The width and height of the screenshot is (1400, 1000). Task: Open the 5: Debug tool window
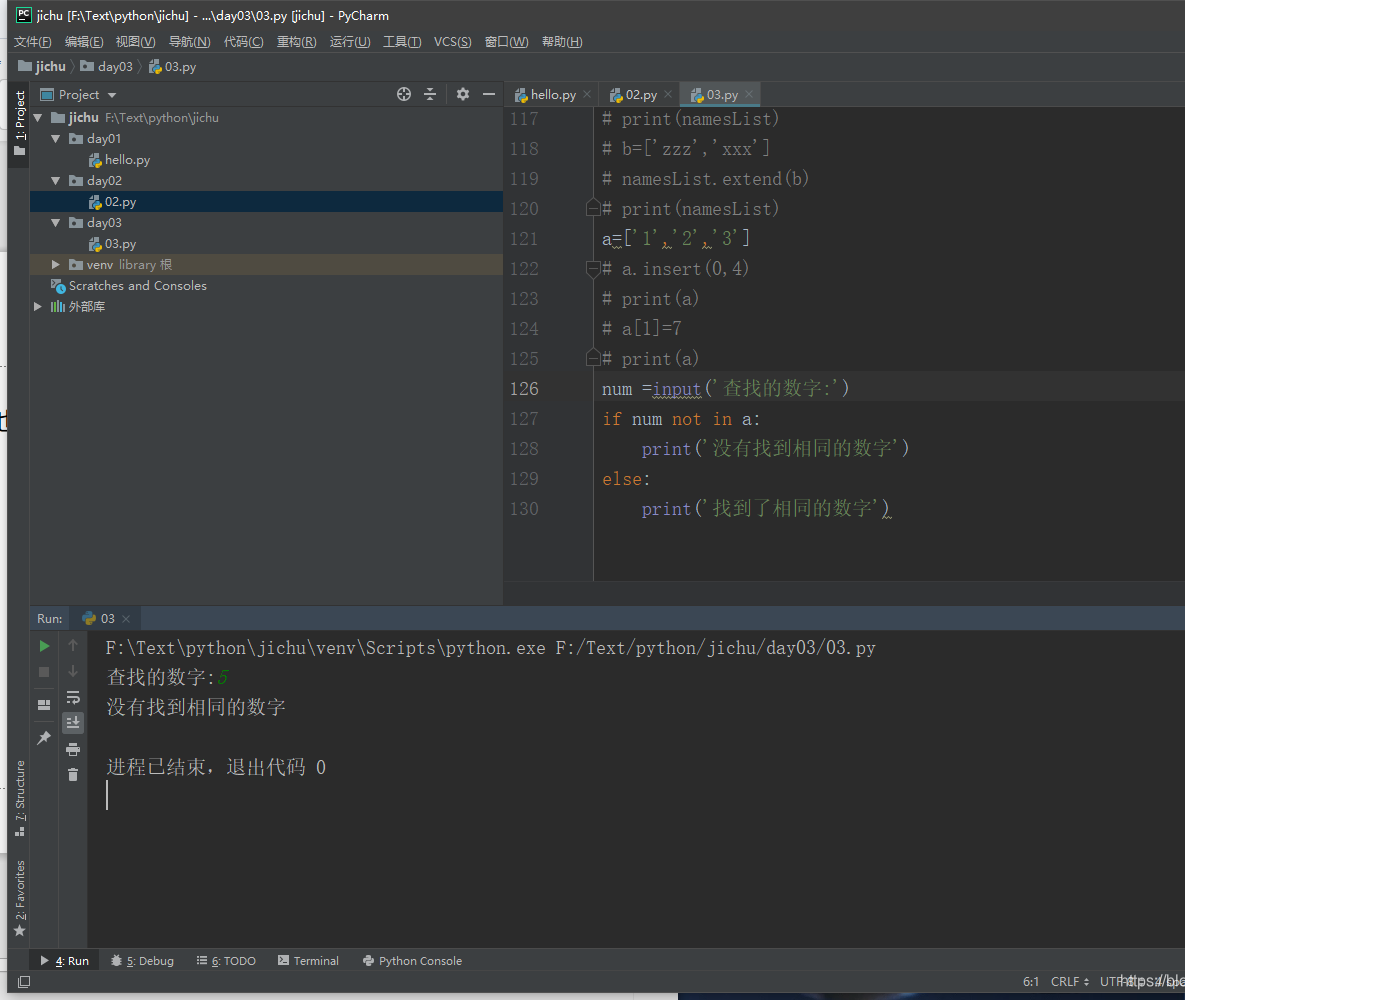pyautogui.click(x=142, y=961)
